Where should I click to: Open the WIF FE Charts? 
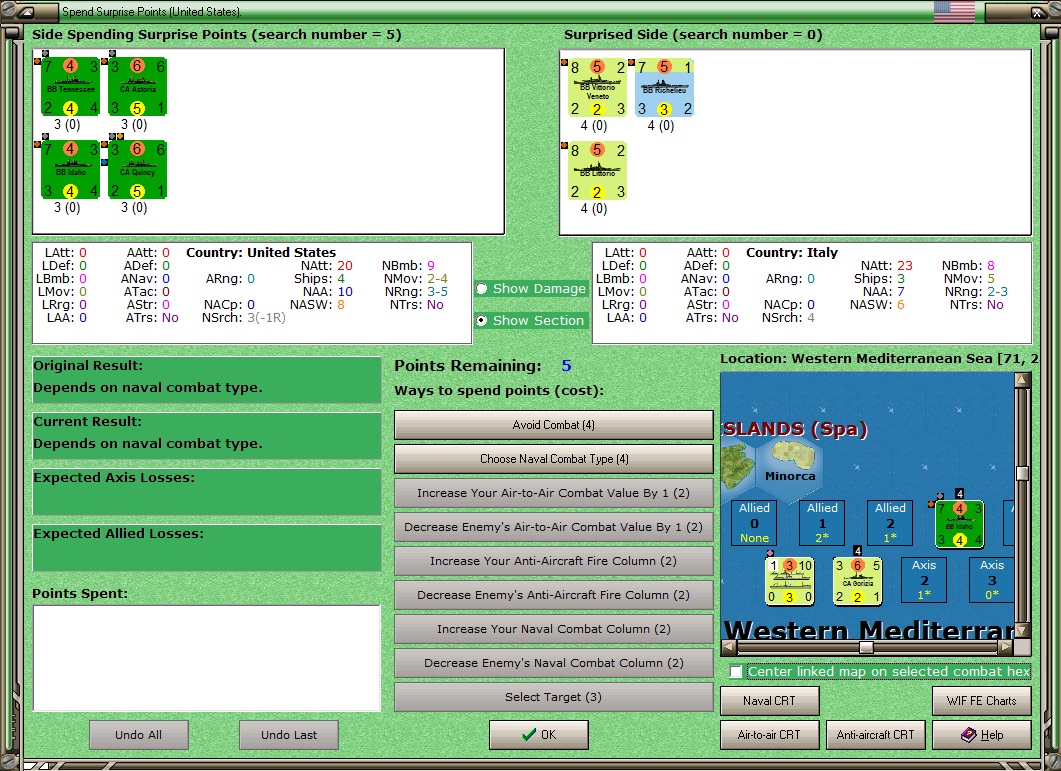pyautogui.click(x=982, y=701)
